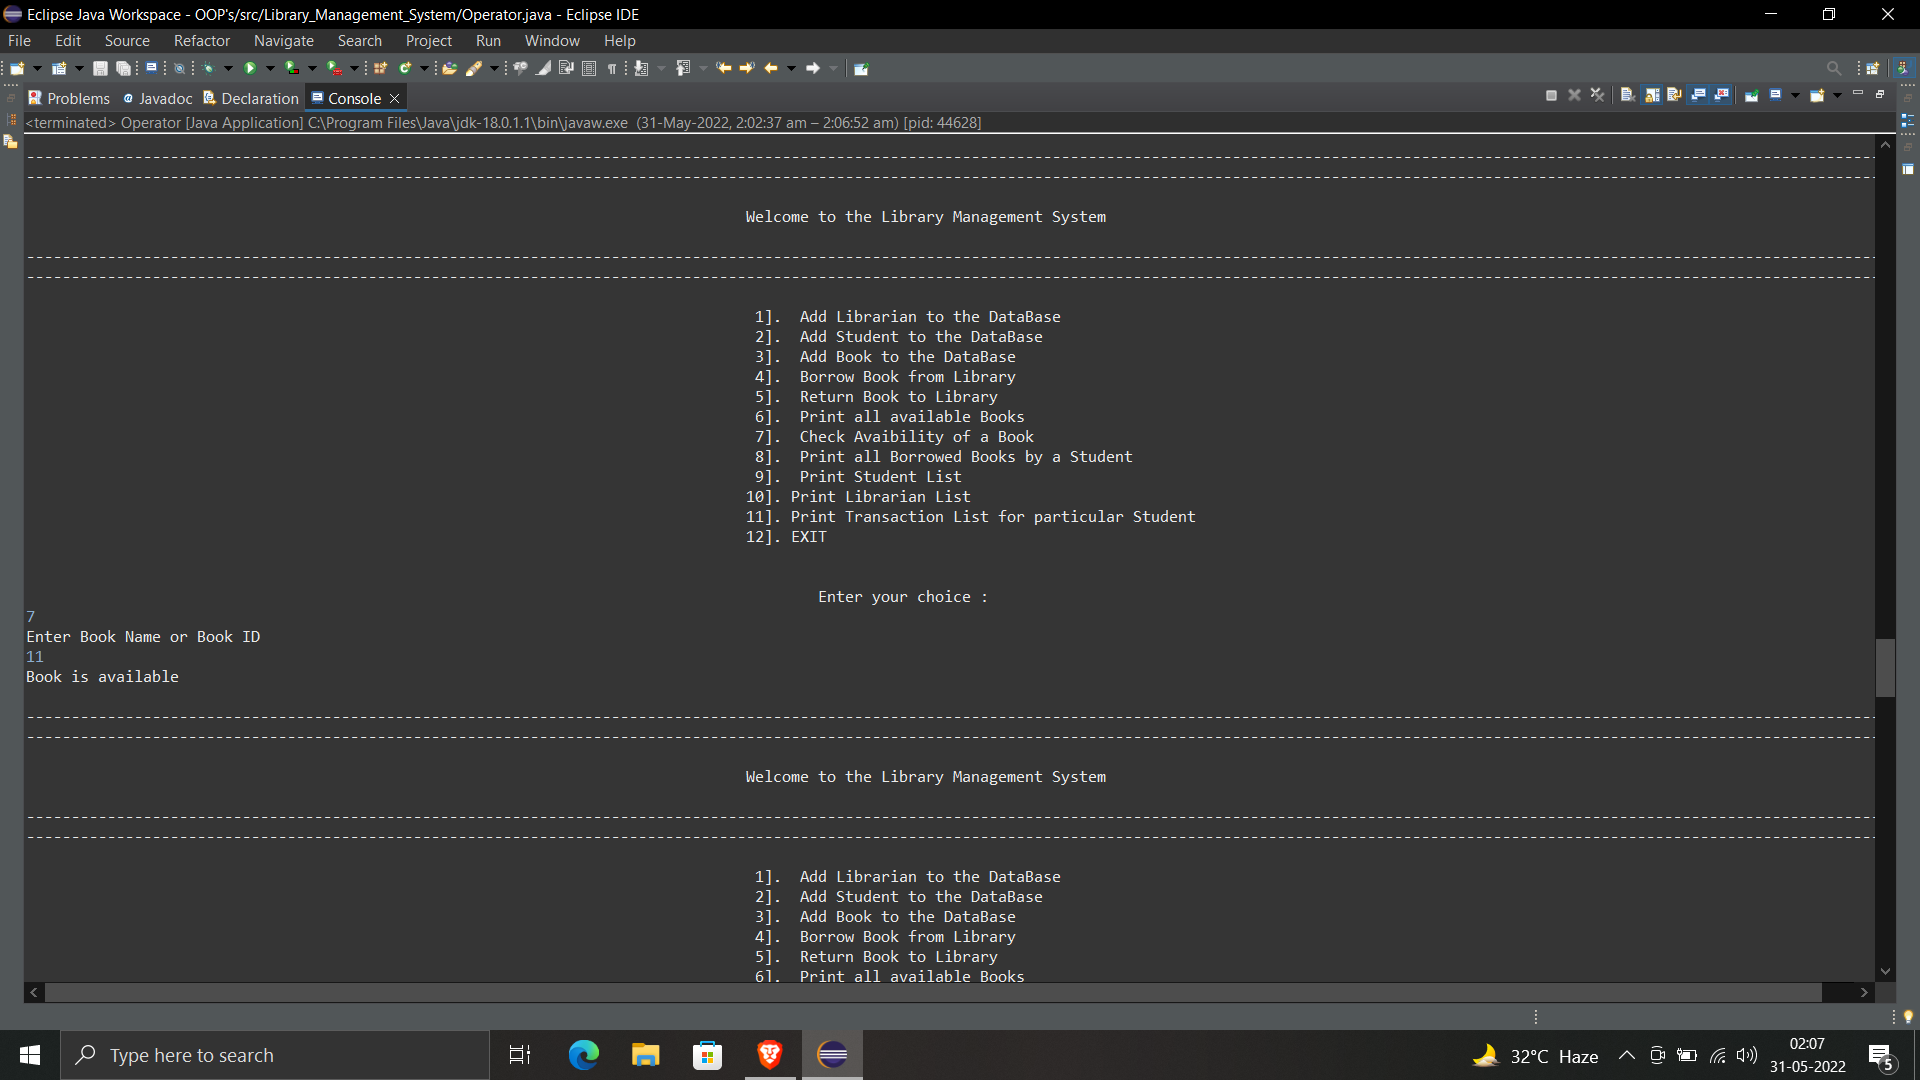
Task: Click the New Java Class icon
Action: pyautogui.click(x=405, y=68)
